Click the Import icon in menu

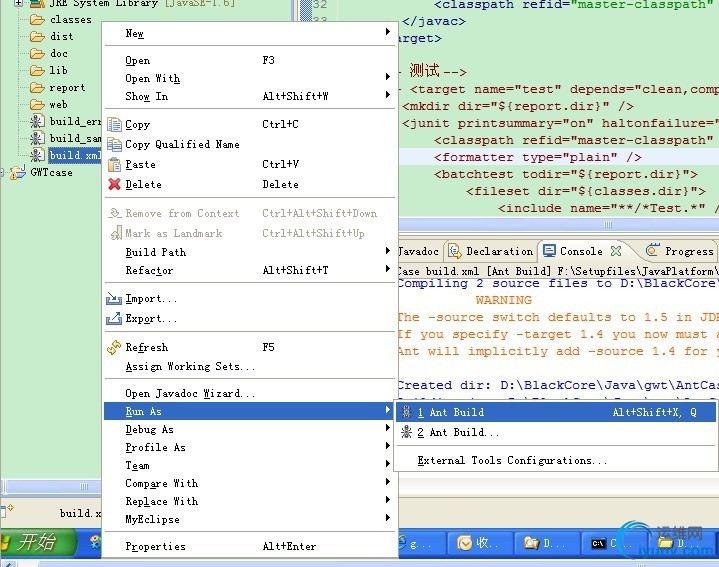coord(114,299)
